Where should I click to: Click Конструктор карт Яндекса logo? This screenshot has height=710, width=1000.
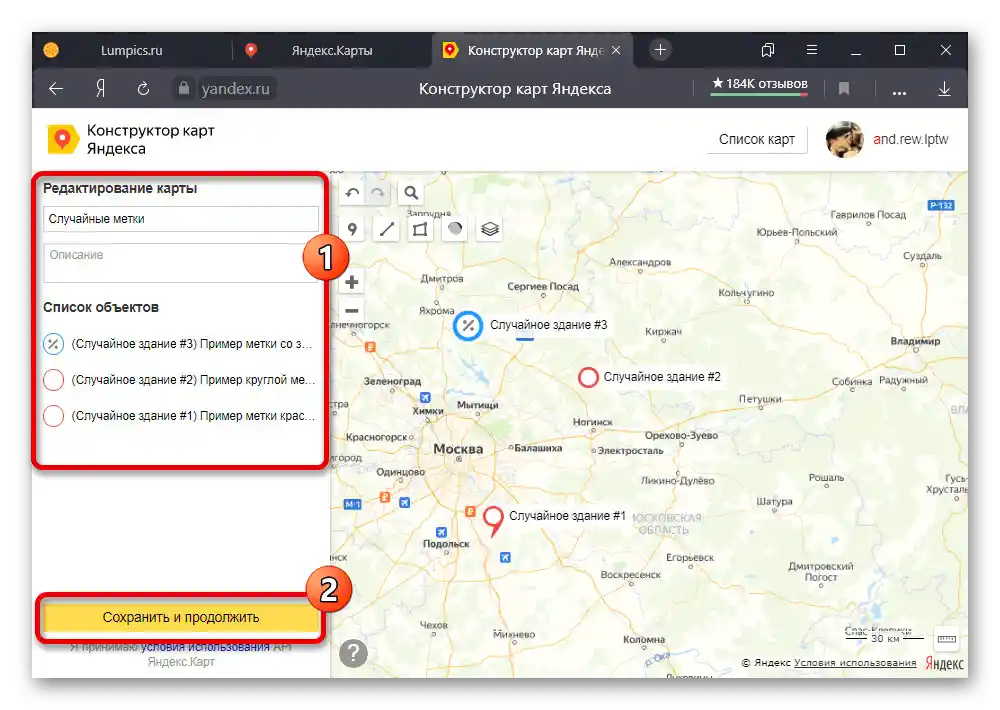[131, 139]
